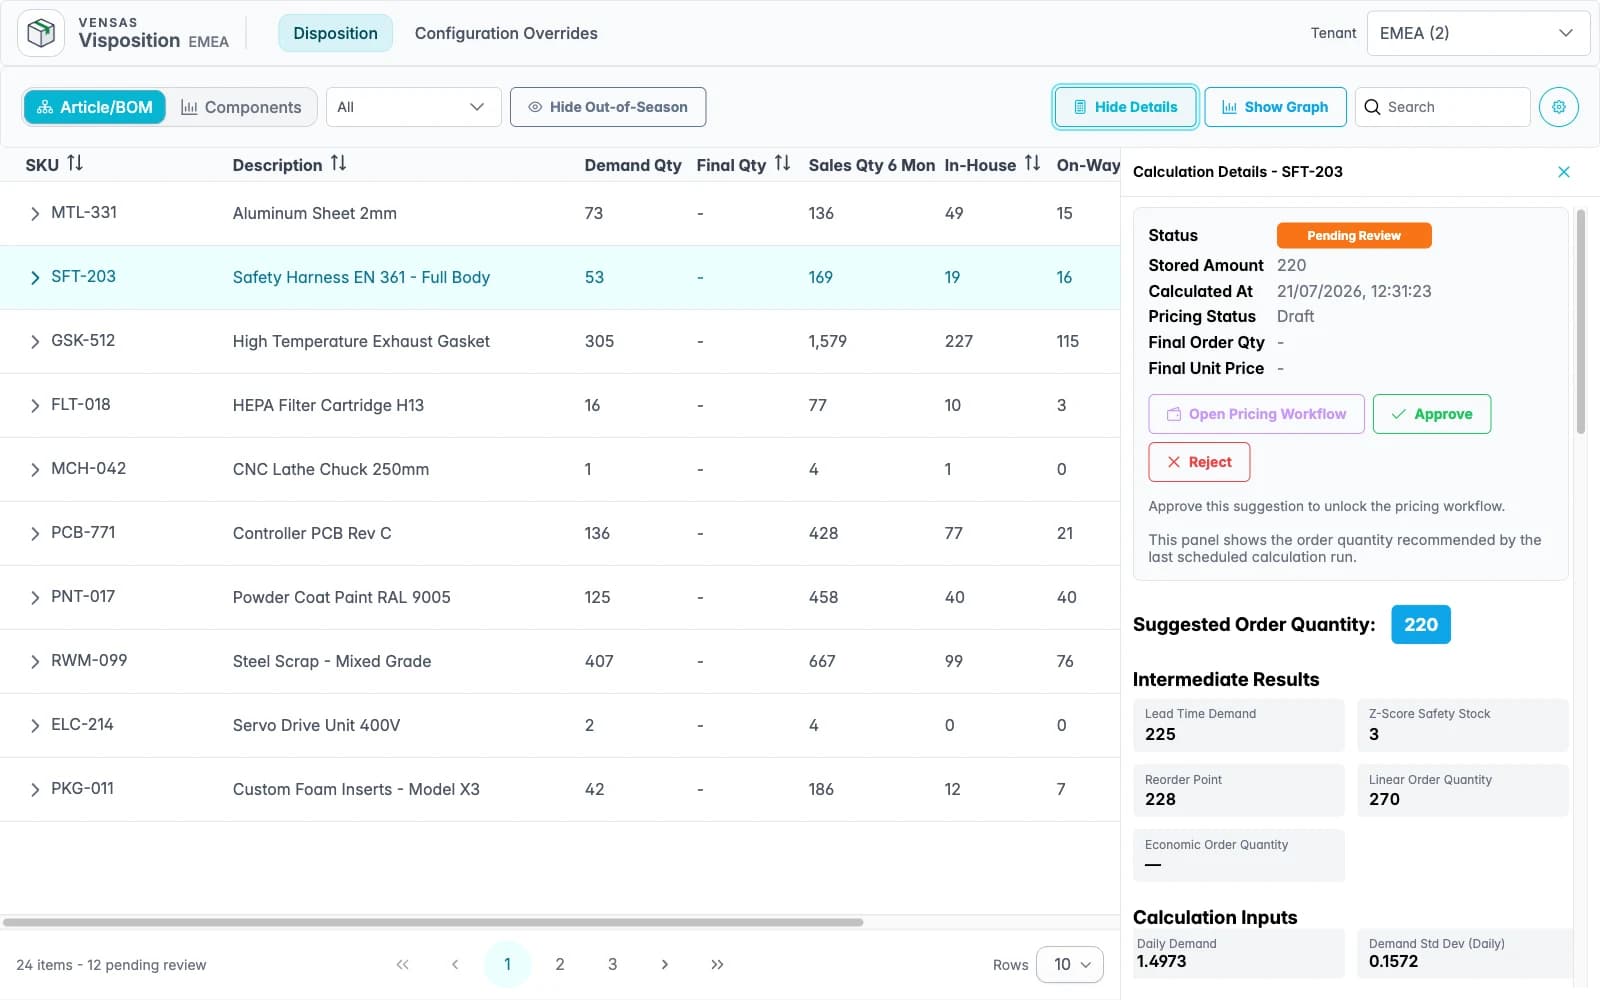Image resolution: width=1600 pixels, height=1000 pixels.
Task: Go to the last page of results
Action: [717, 965]
